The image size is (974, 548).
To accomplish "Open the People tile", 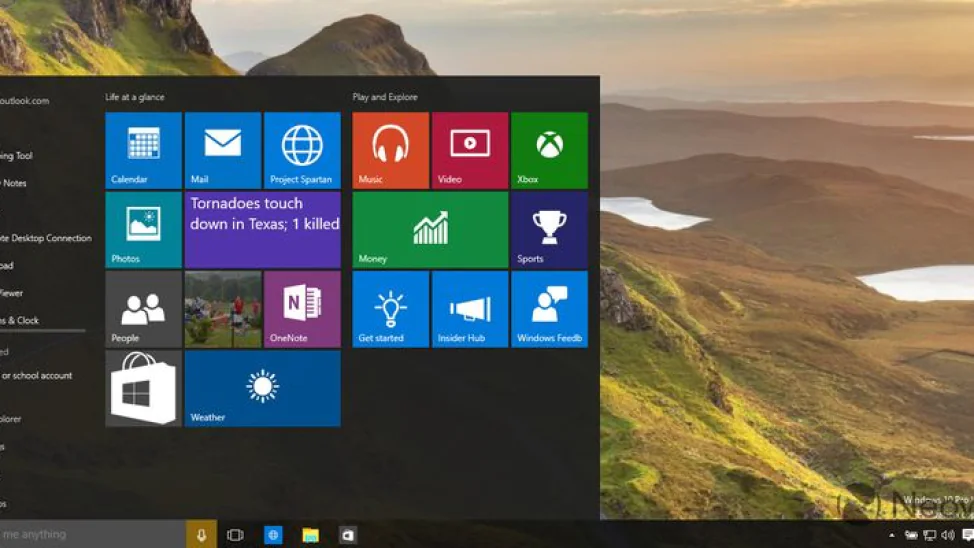I will 143,309.
